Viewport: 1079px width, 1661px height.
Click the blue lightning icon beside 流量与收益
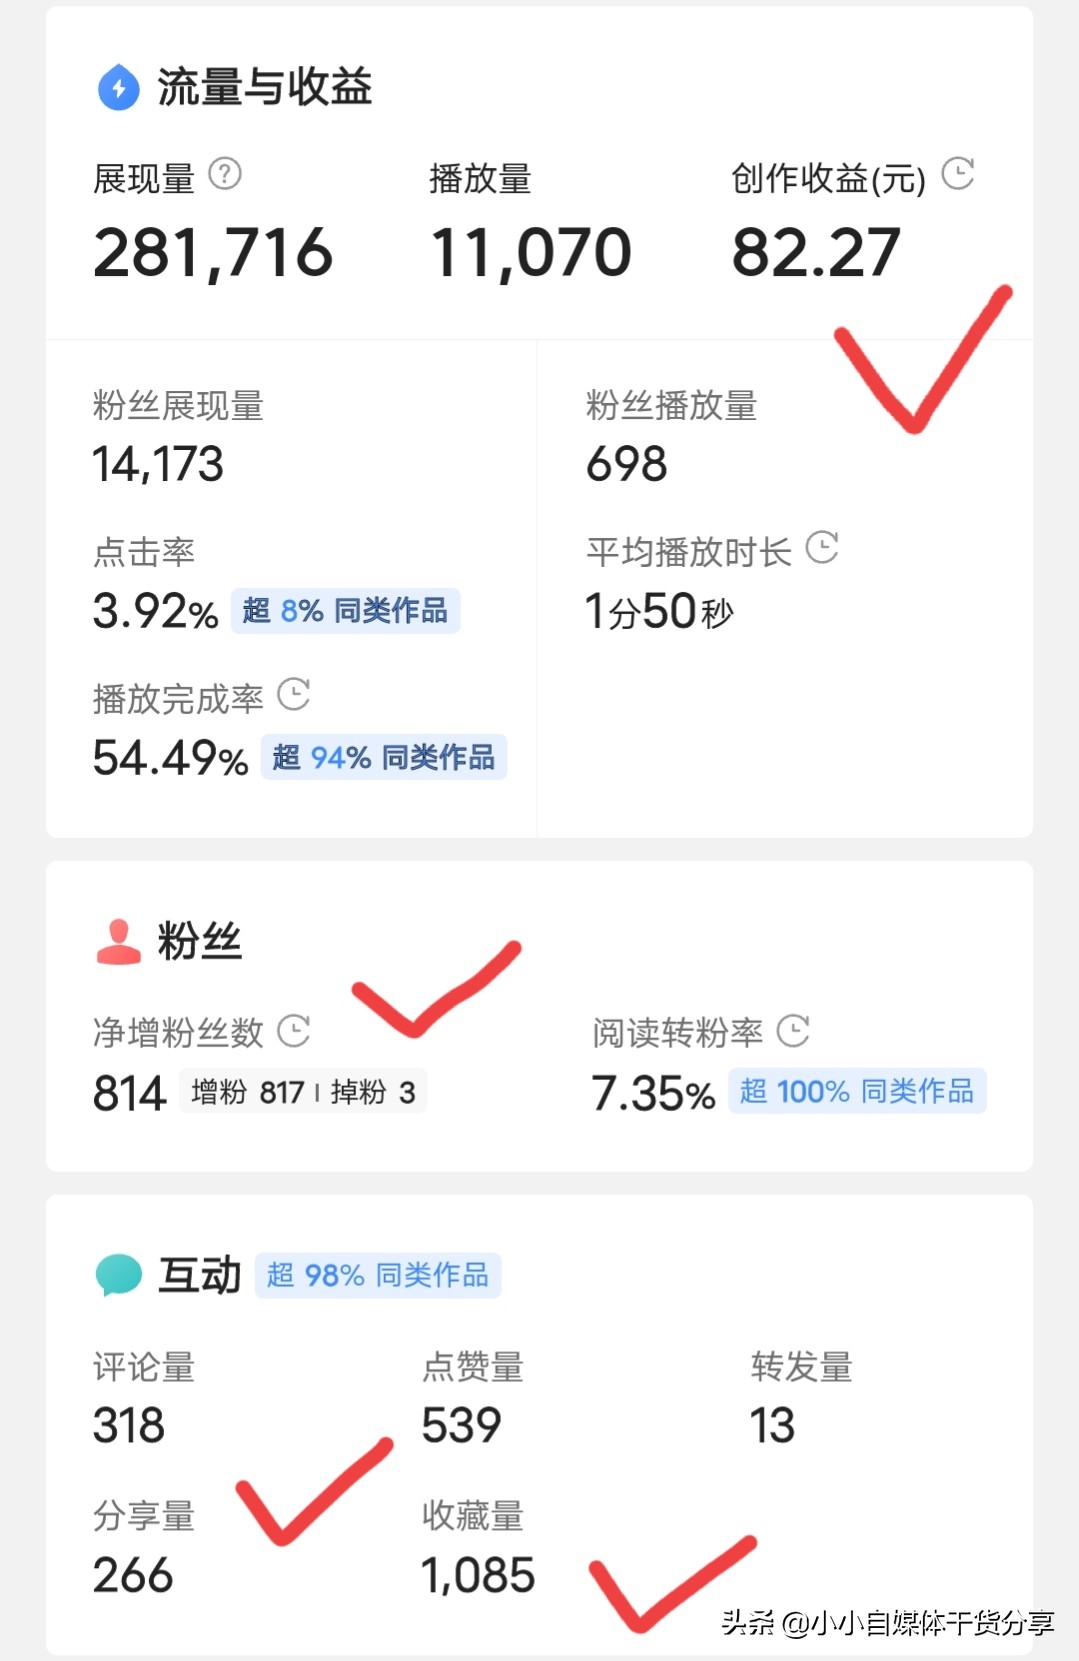click(x=117, y=87)
